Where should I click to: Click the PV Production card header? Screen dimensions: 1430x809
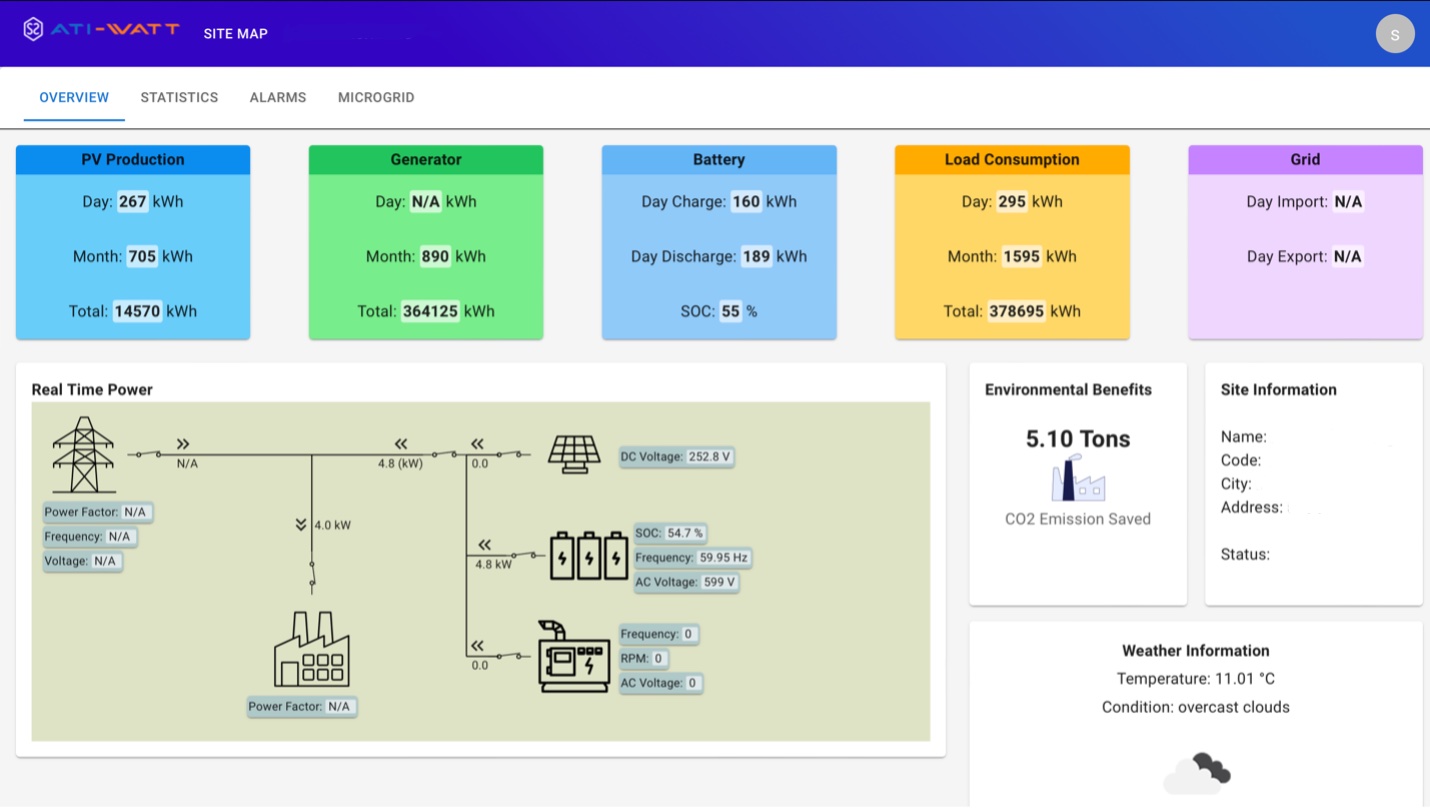coord(133,159)
